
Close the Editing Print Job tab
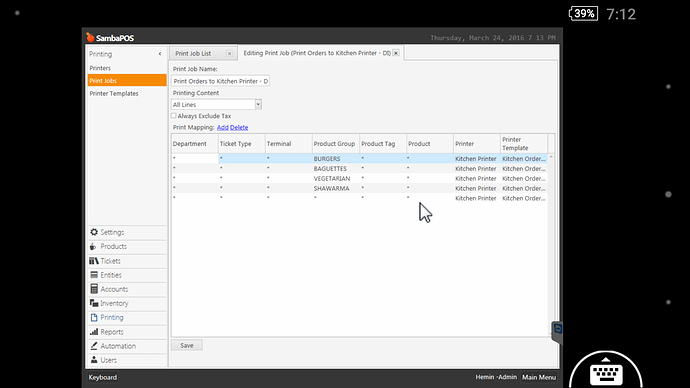(396, 53)
